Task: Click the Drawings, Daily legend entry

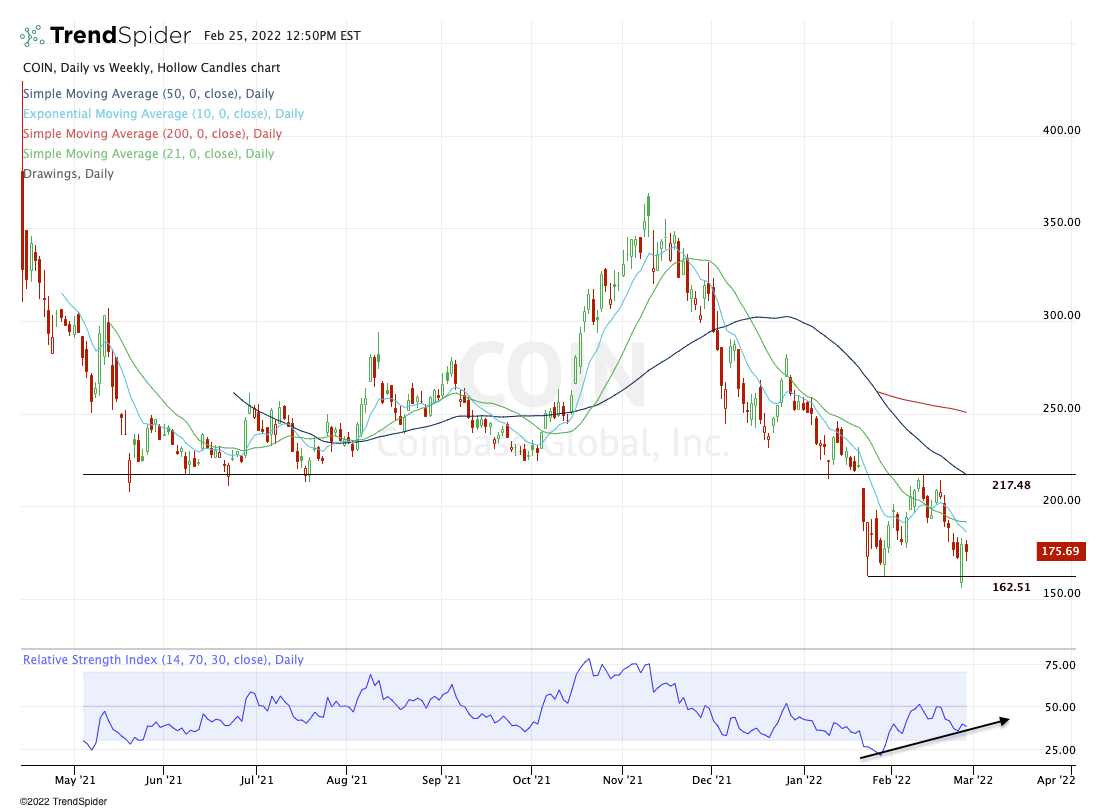Action: [68, 174]
